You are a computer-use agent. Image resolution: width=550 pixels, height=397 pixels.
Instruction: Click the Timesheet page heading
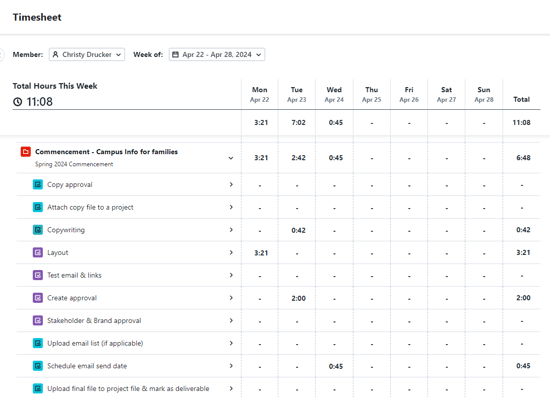point(37,17)
